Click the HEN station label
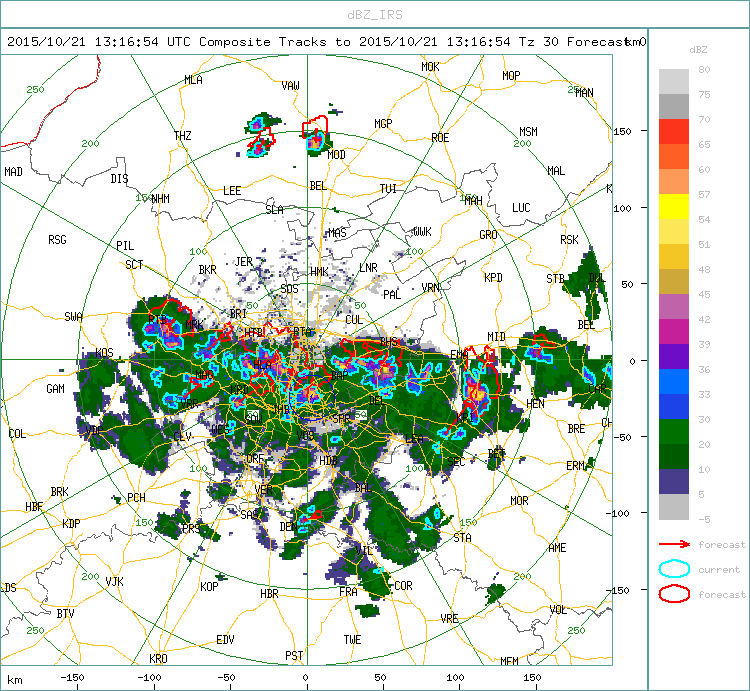This screenshot has height=691, width=750. 535,404
